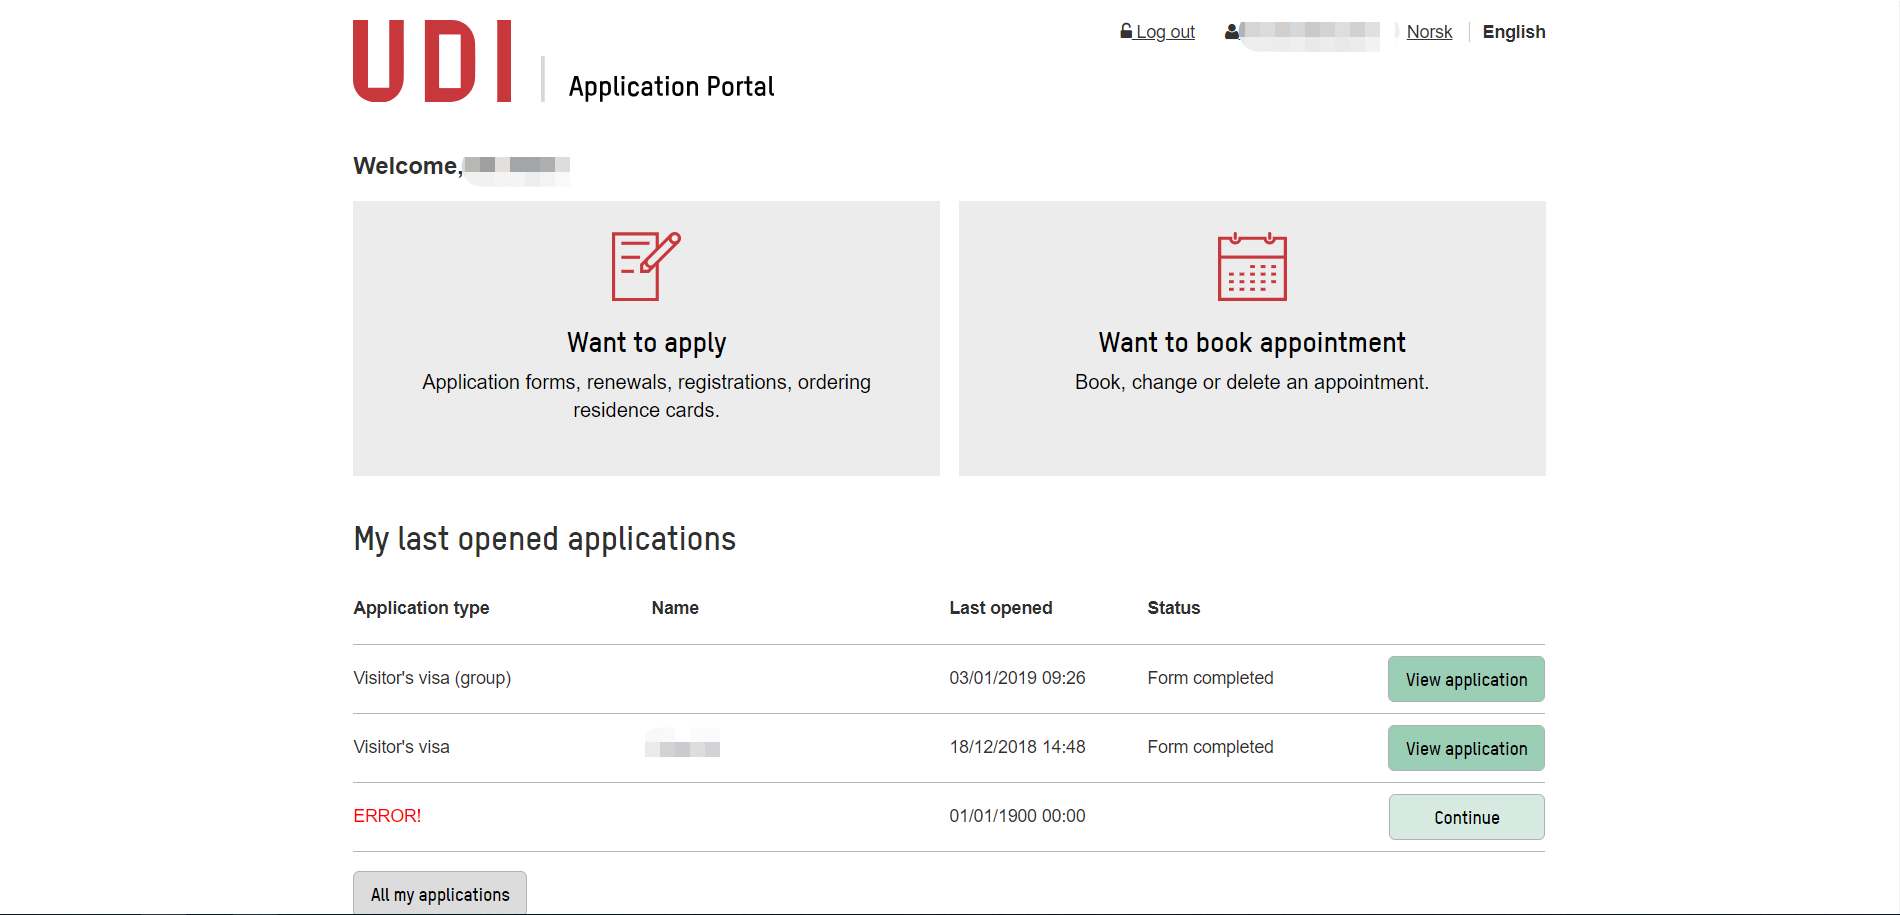
Task: Switch language to Norsk
Action: click(1429, 32)
